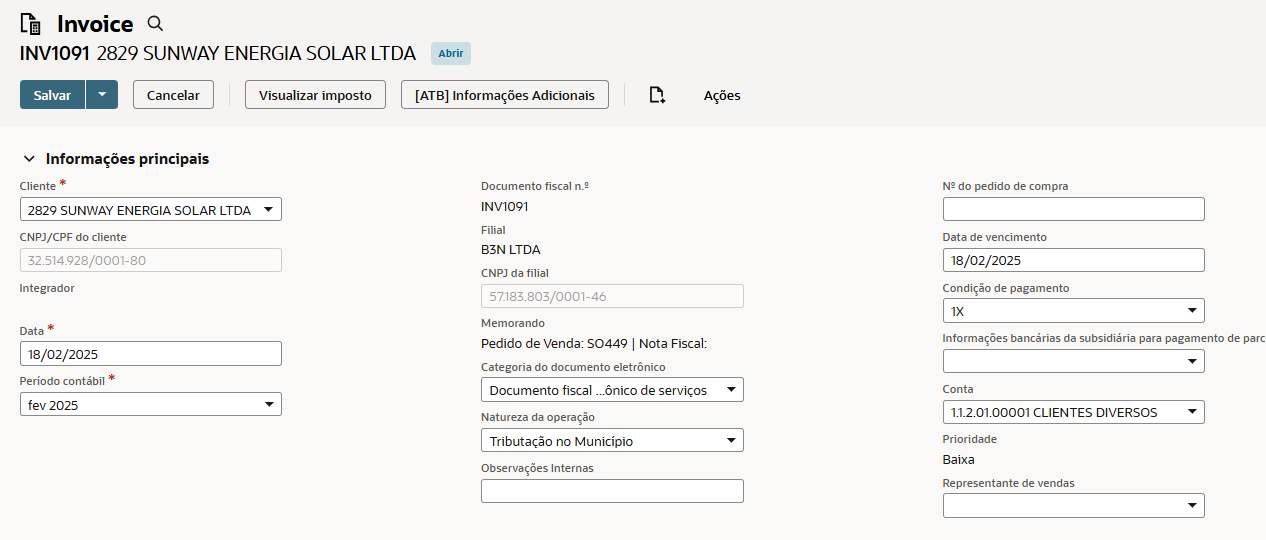Click the Data de vencimento field
Viewport: 1266px width, 540px height.
(x=1073, y=260)
